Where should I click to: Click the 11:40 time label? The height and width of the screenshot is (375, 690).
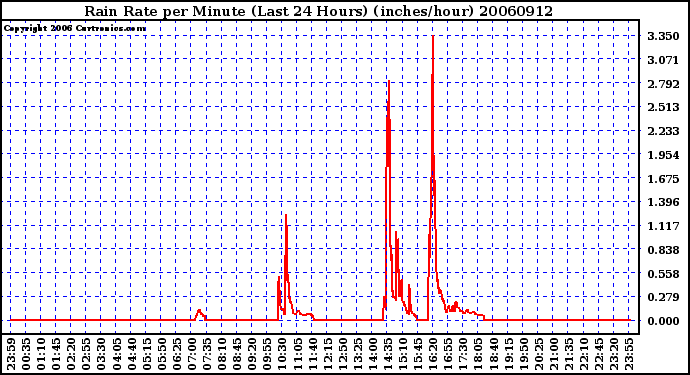pos(312,354)
